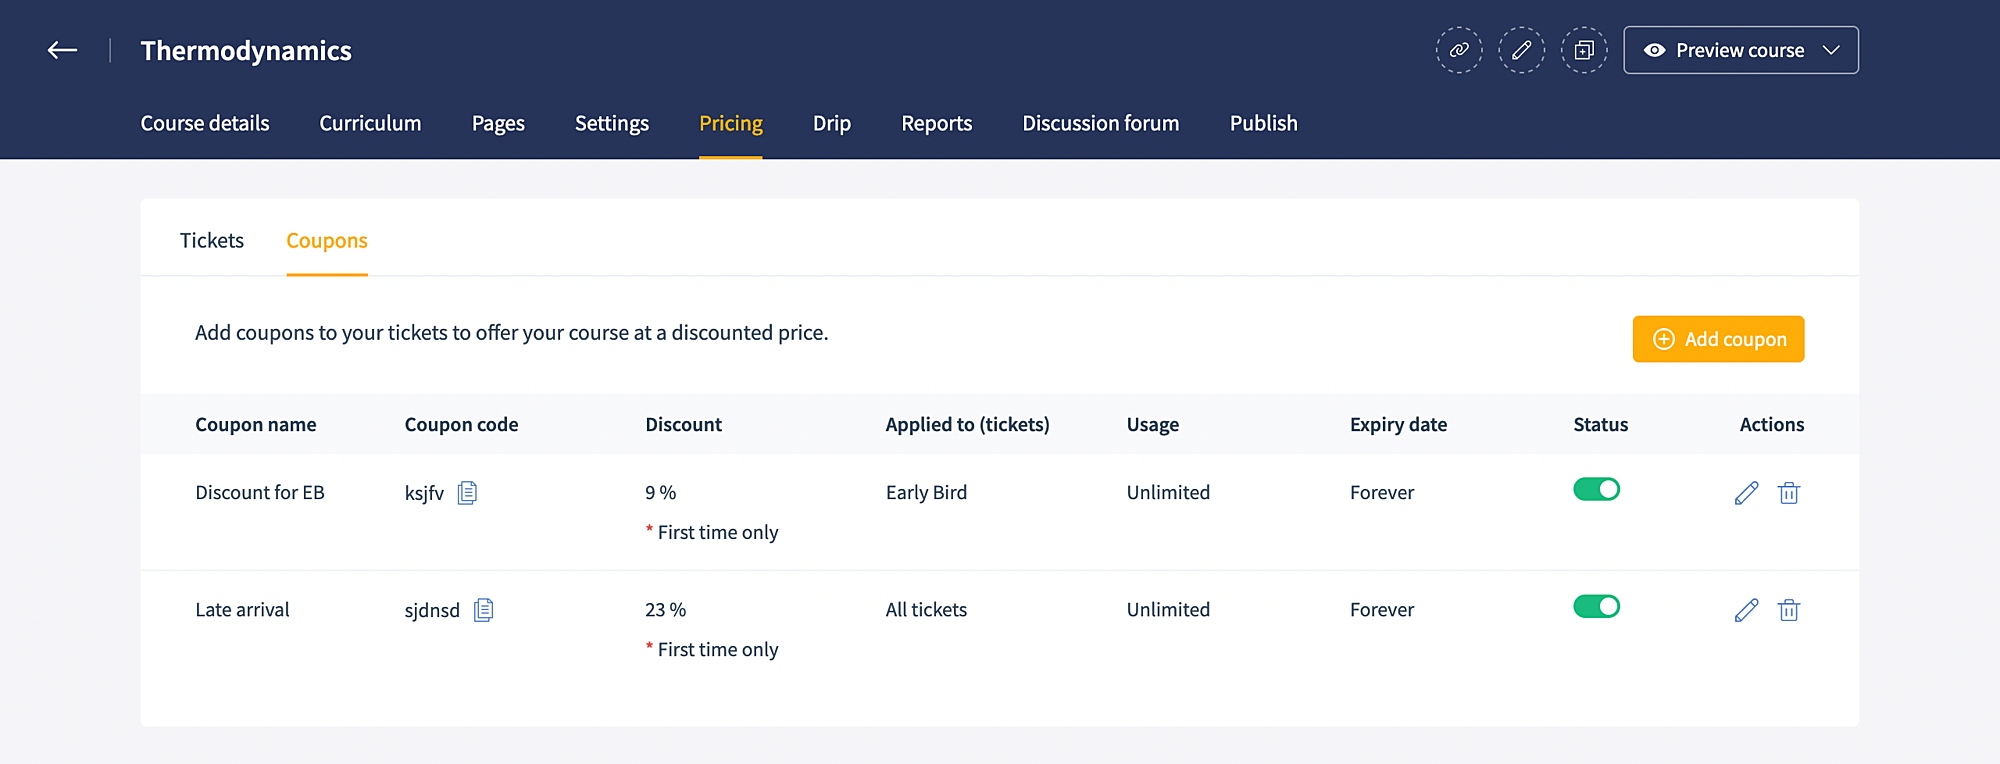Switch to the Tickets tab

coord(212,241)
